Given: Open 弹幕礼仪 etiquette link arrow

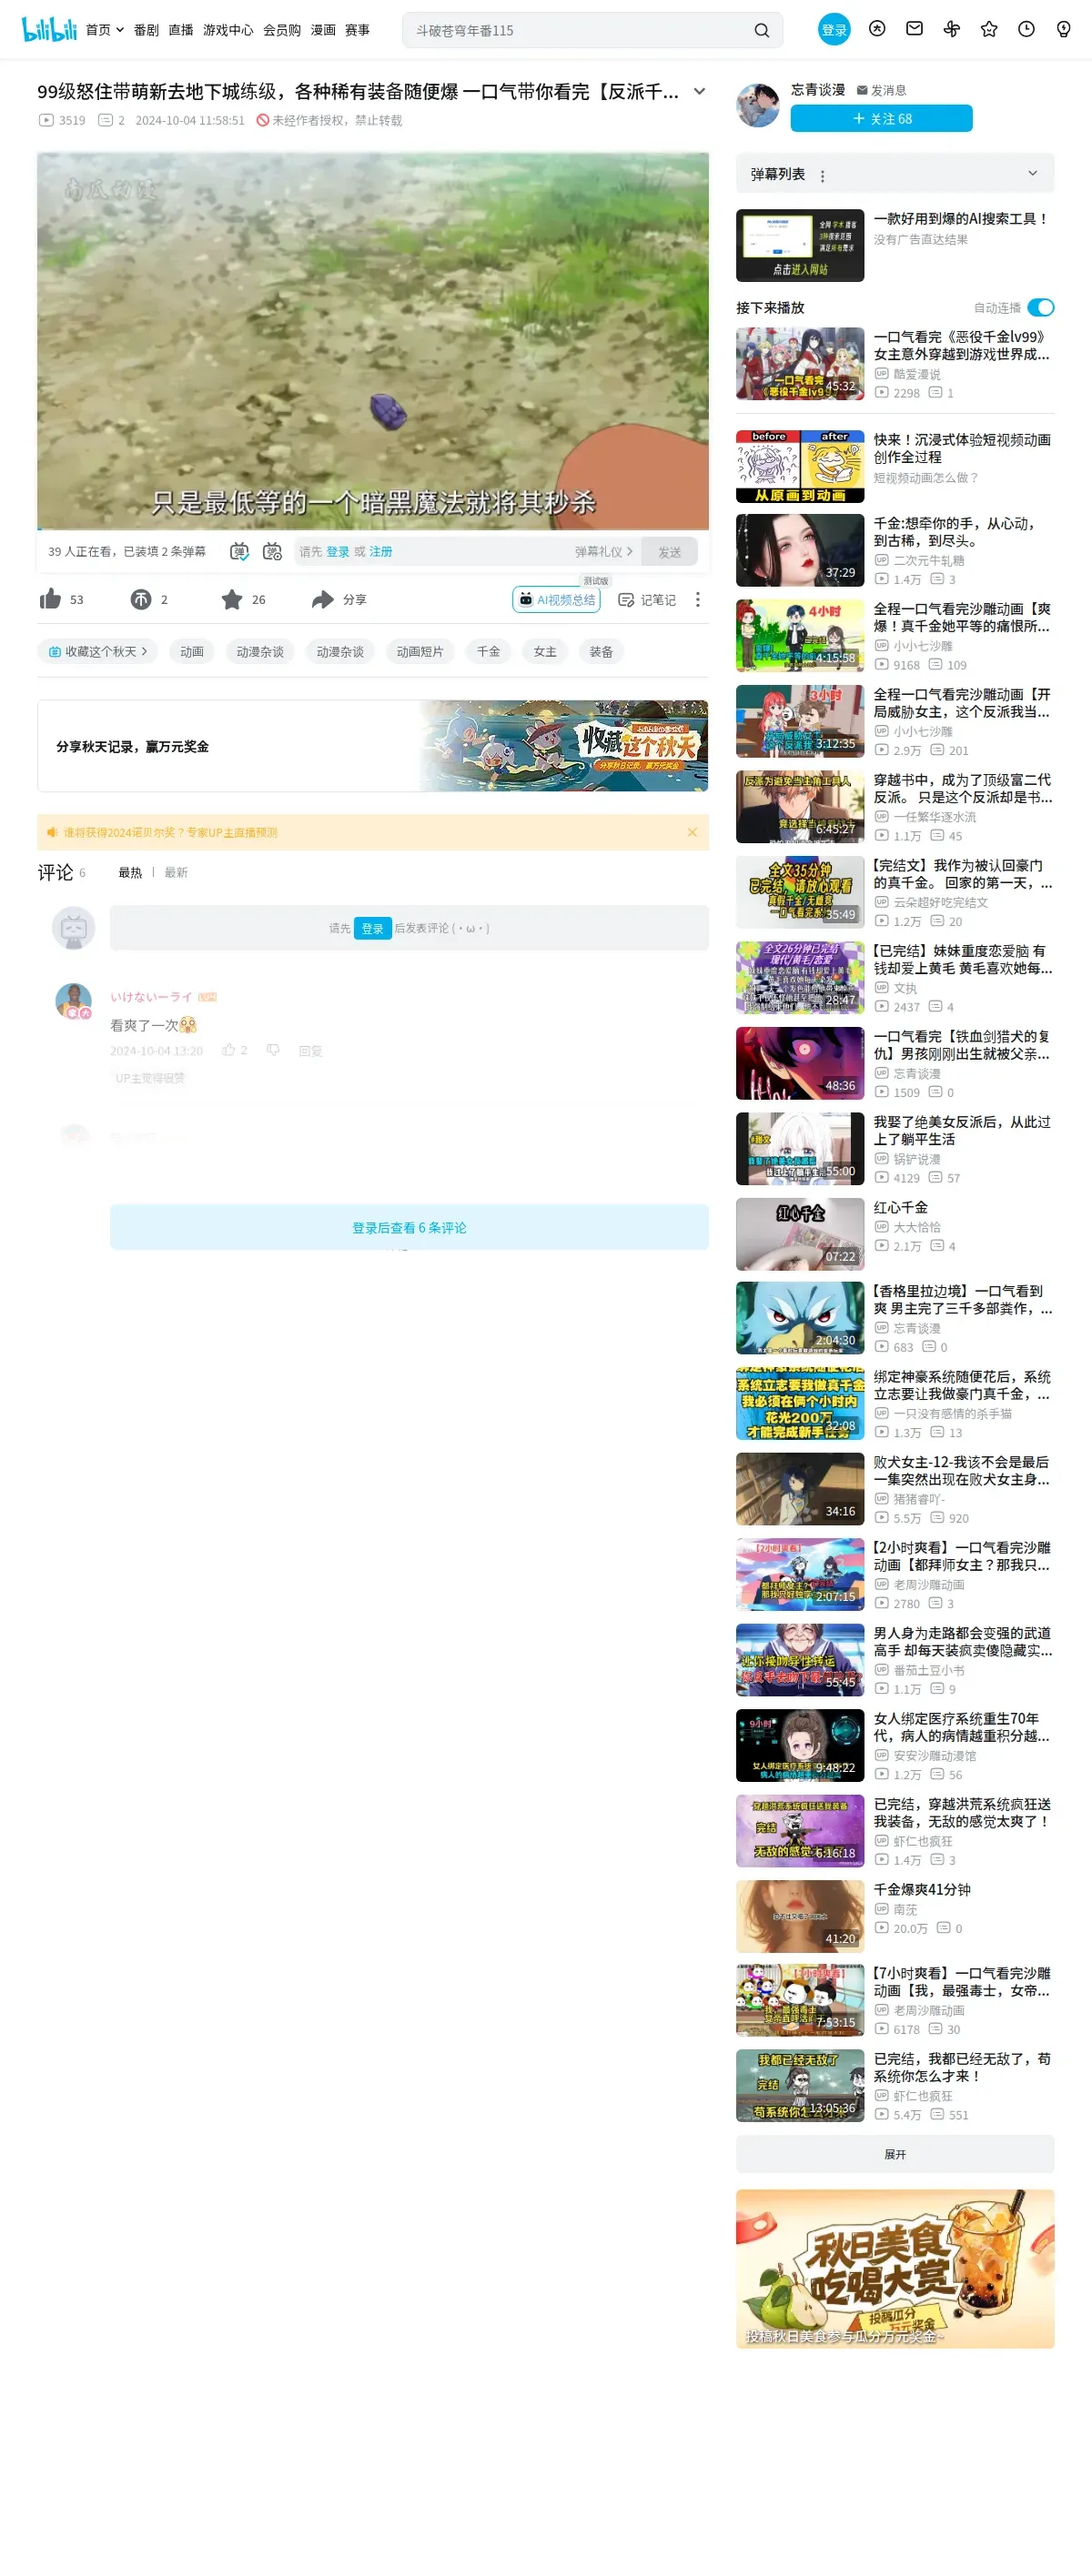Looking at the screenshot, I should [x=604, y=551].
